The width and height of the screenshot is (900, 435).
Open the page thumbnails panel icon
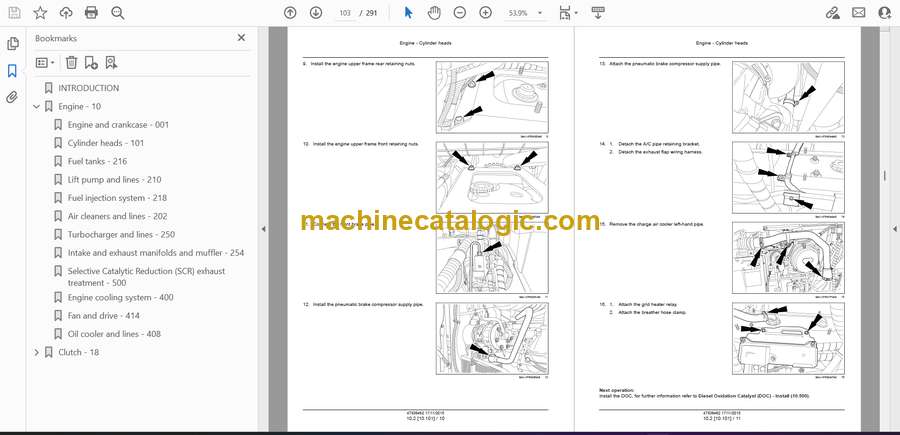[13, 44]
